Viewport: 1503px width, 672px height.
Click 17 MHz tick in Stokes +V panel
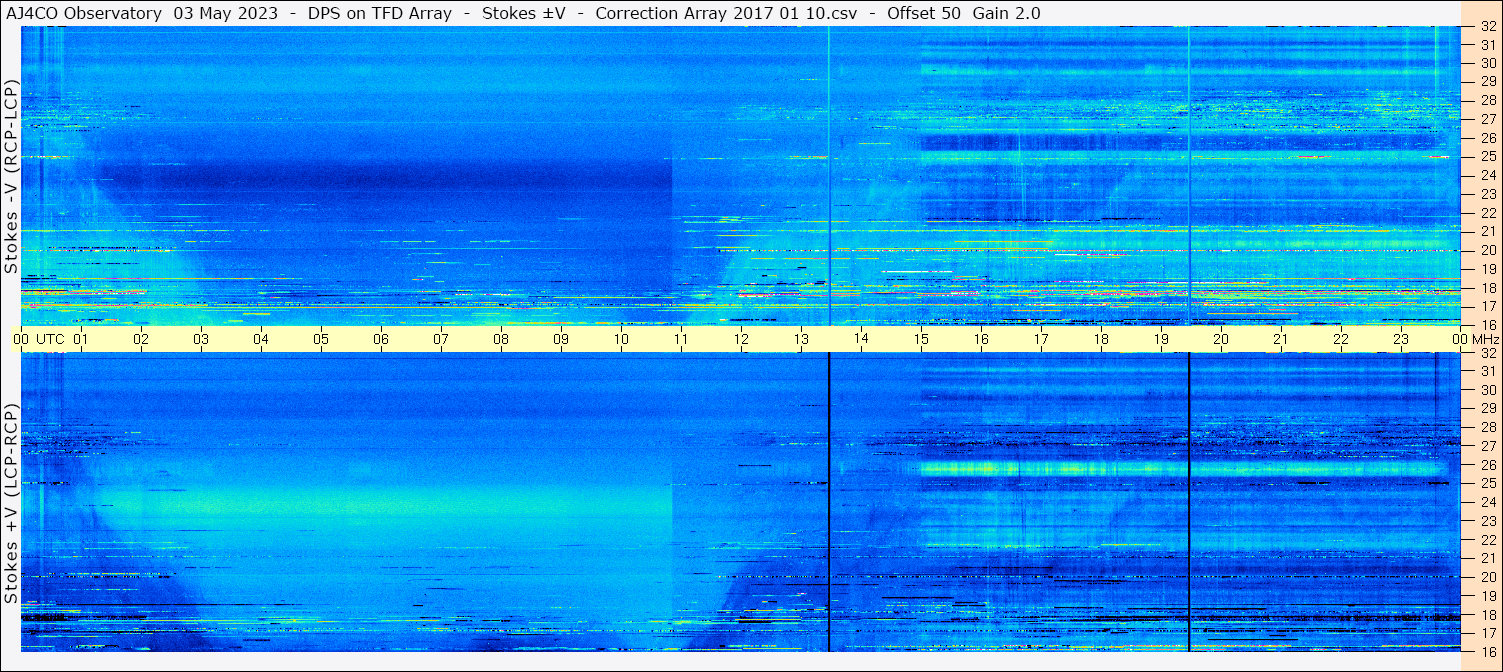click(x=1487, y=633)
